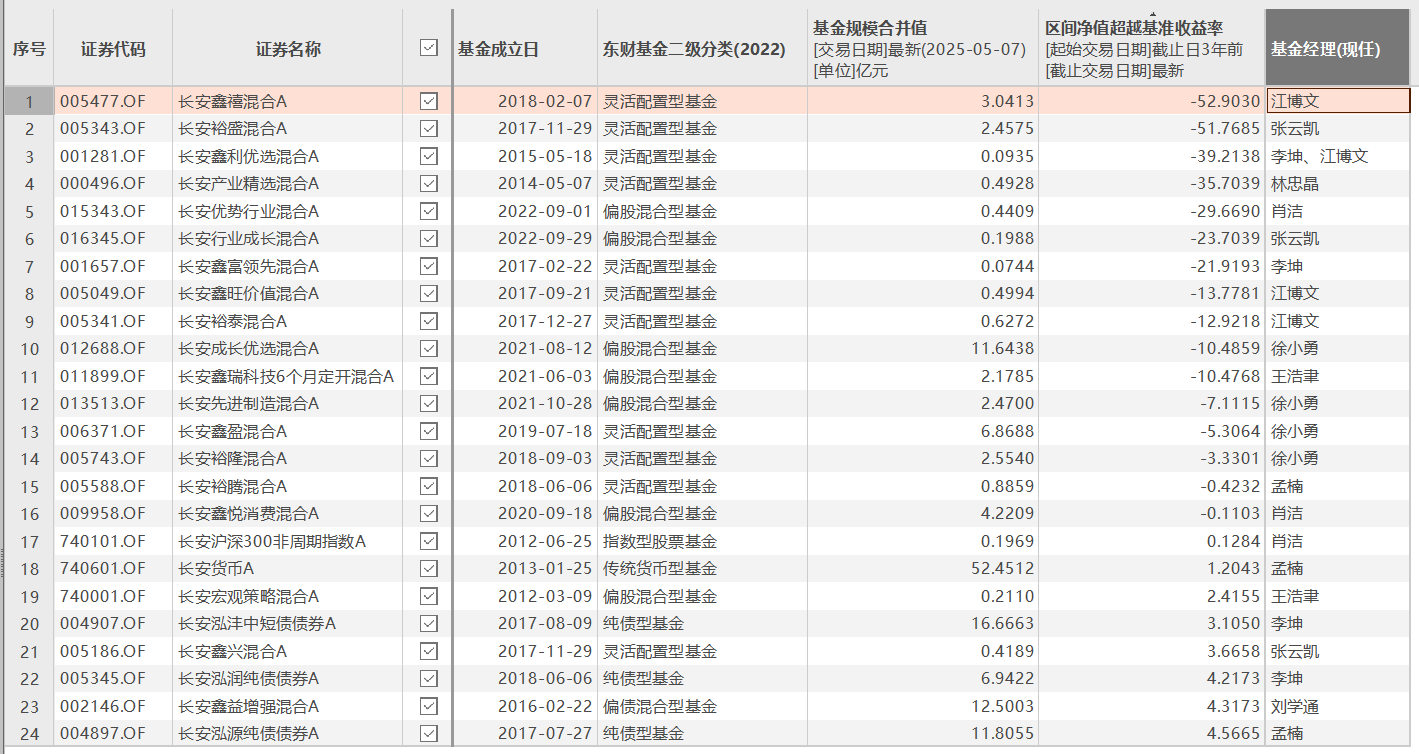Click the 东财基金二级分类(2022) column header
The image size is (1419, 754).
[702, 48]
